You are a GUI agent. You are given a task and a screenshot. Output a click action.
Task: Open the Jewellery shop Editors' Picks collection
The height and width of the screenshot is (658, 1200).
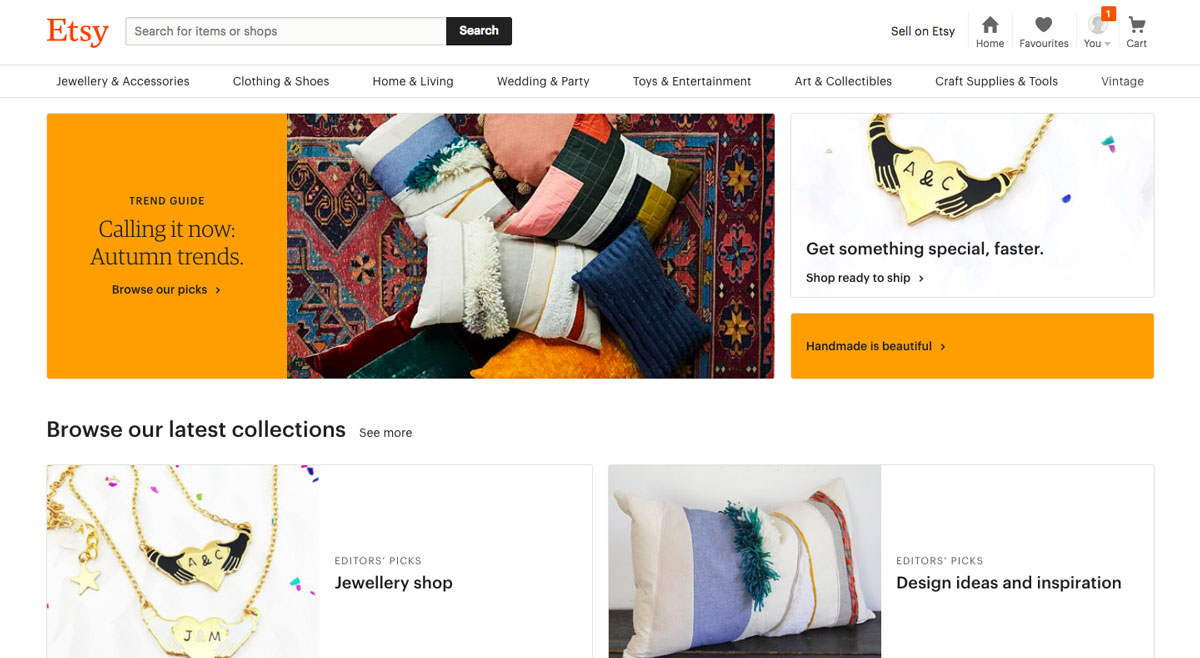coord(393,582)
